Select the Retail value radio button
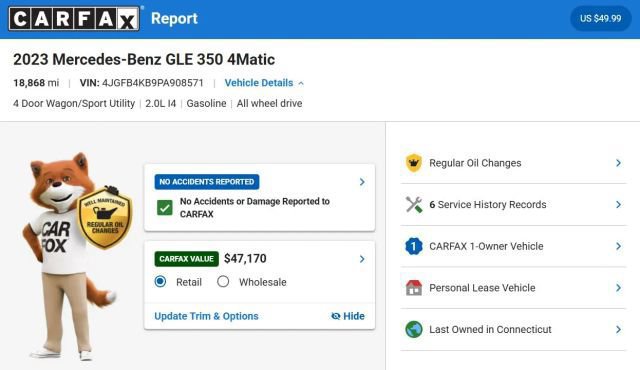640x370 pixels. click(160, 281)
